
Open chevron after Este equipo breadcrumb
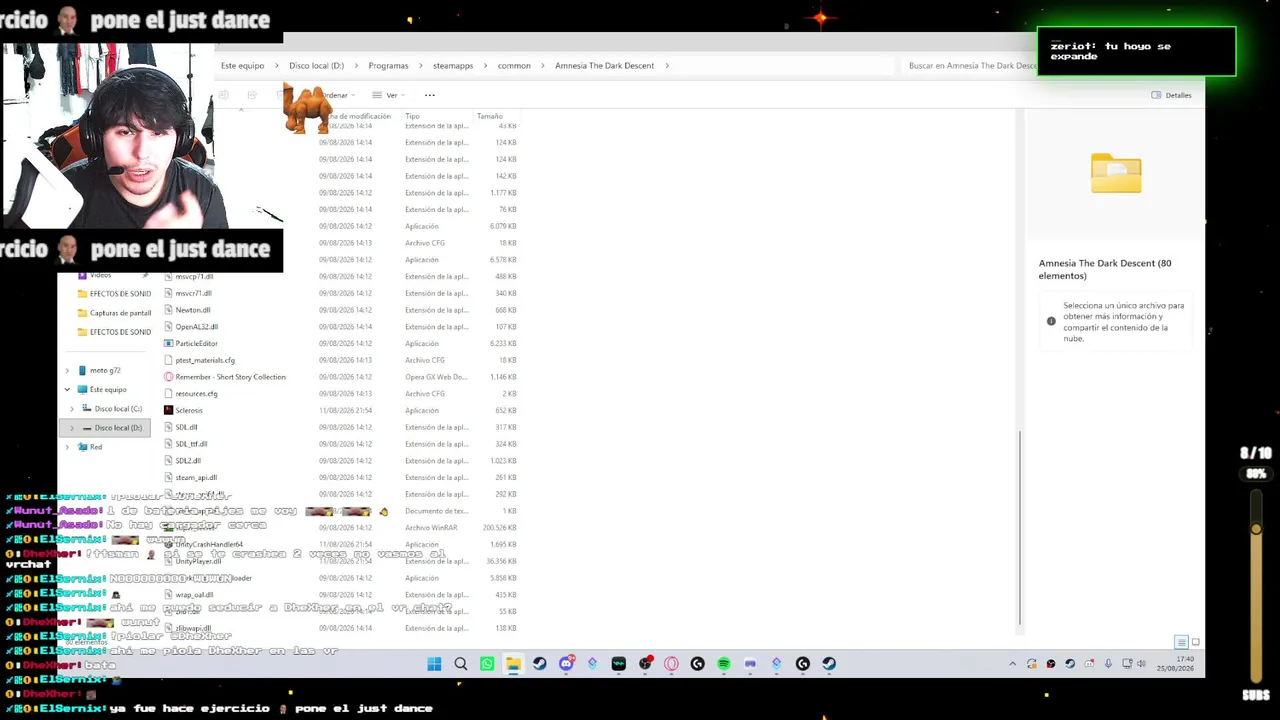pyautogui.click(x=277, y=66)
